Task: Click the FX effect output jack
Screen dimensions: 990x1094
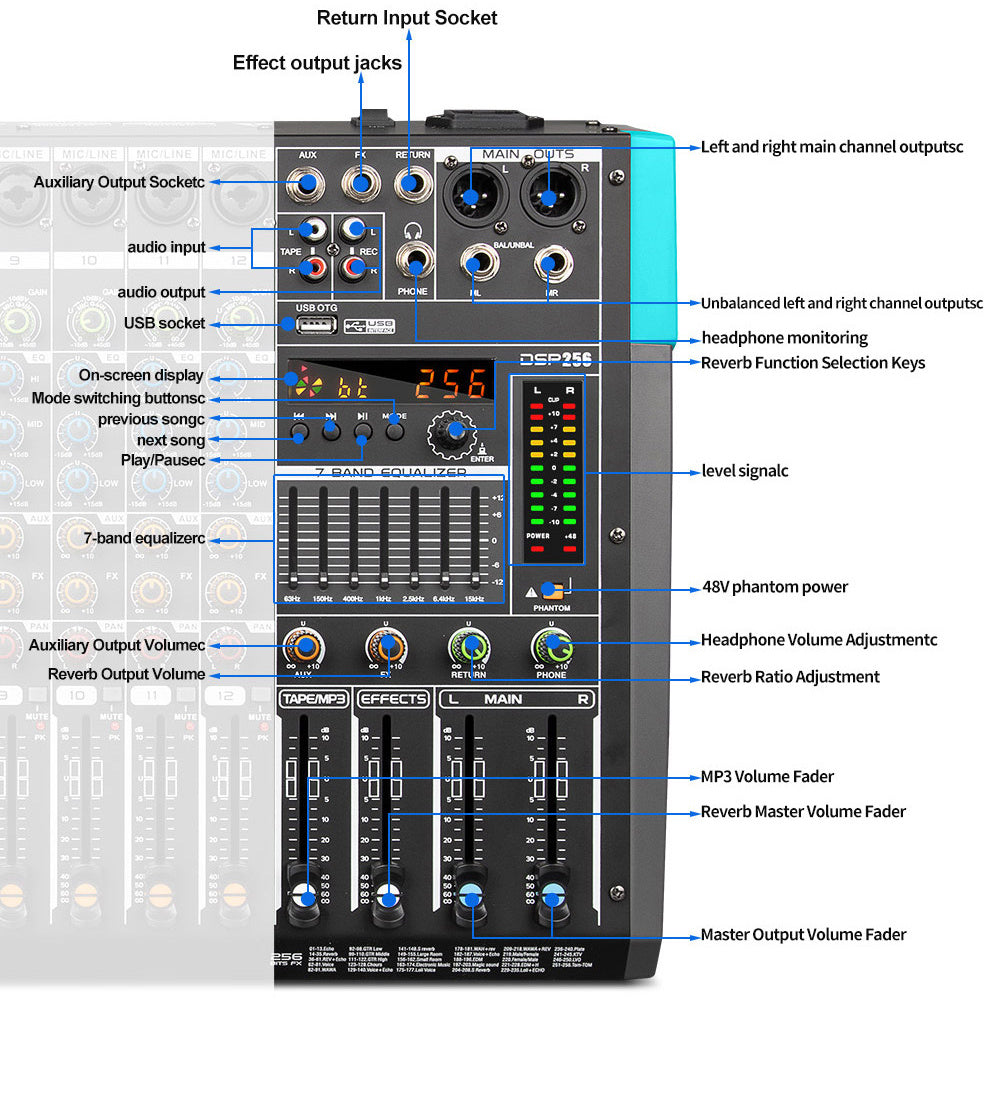Action: [361, 184]
